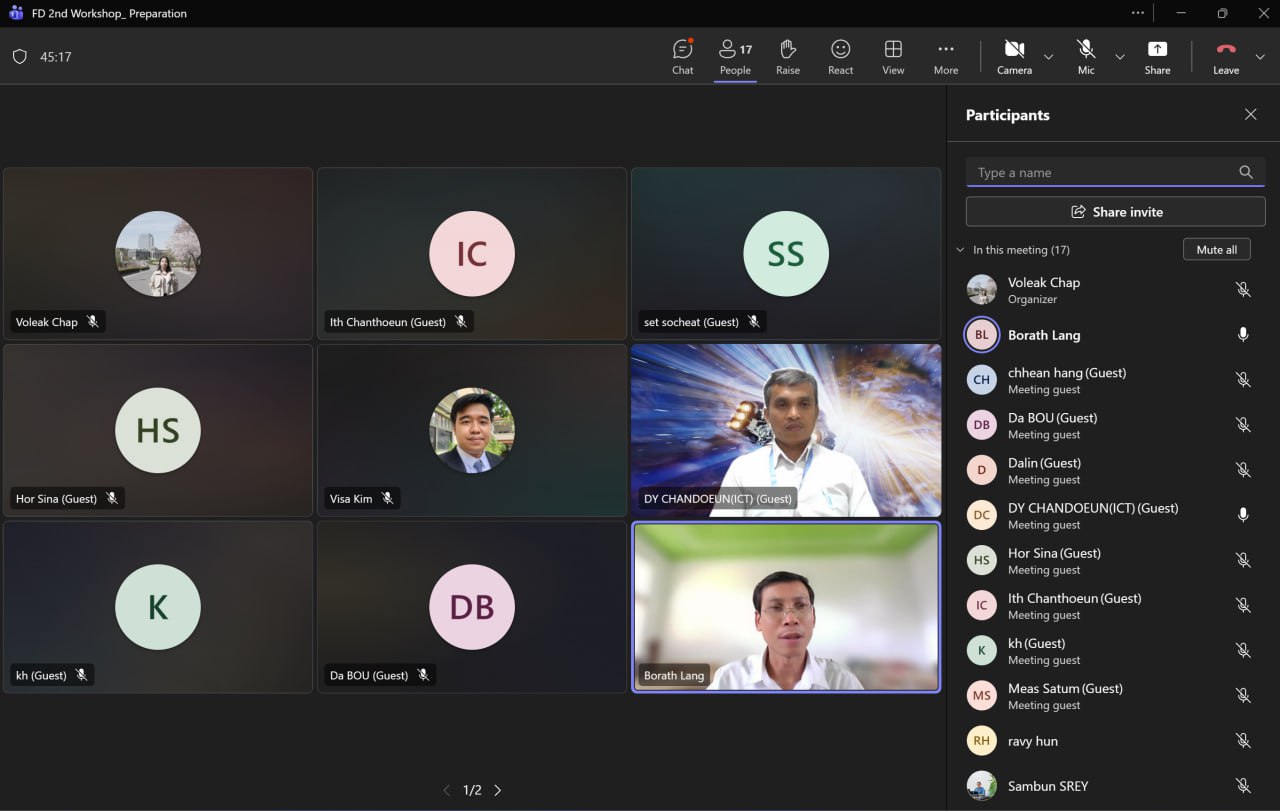Go to next page of video tiles

tap(498, 790)
